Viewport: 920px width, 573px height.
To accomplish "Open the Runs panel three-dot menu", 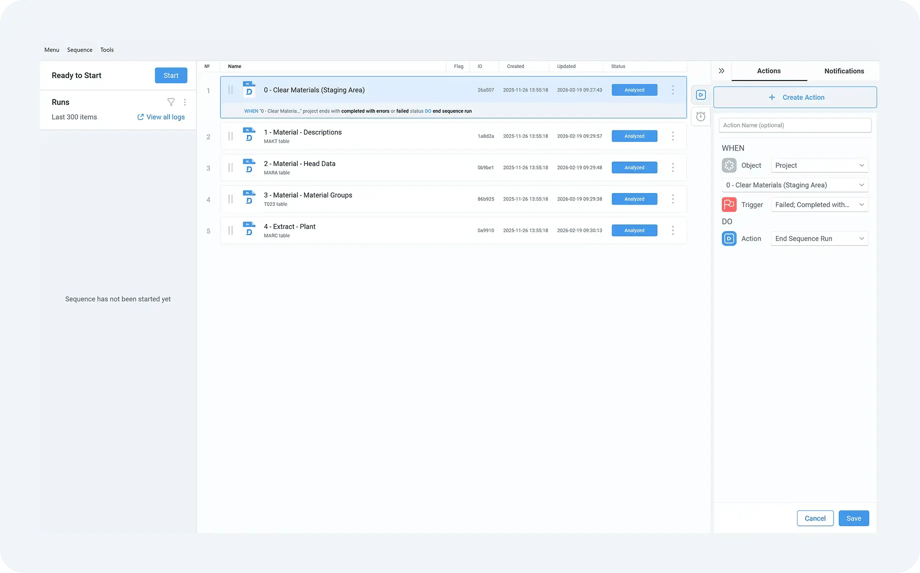I will (185, 102).
